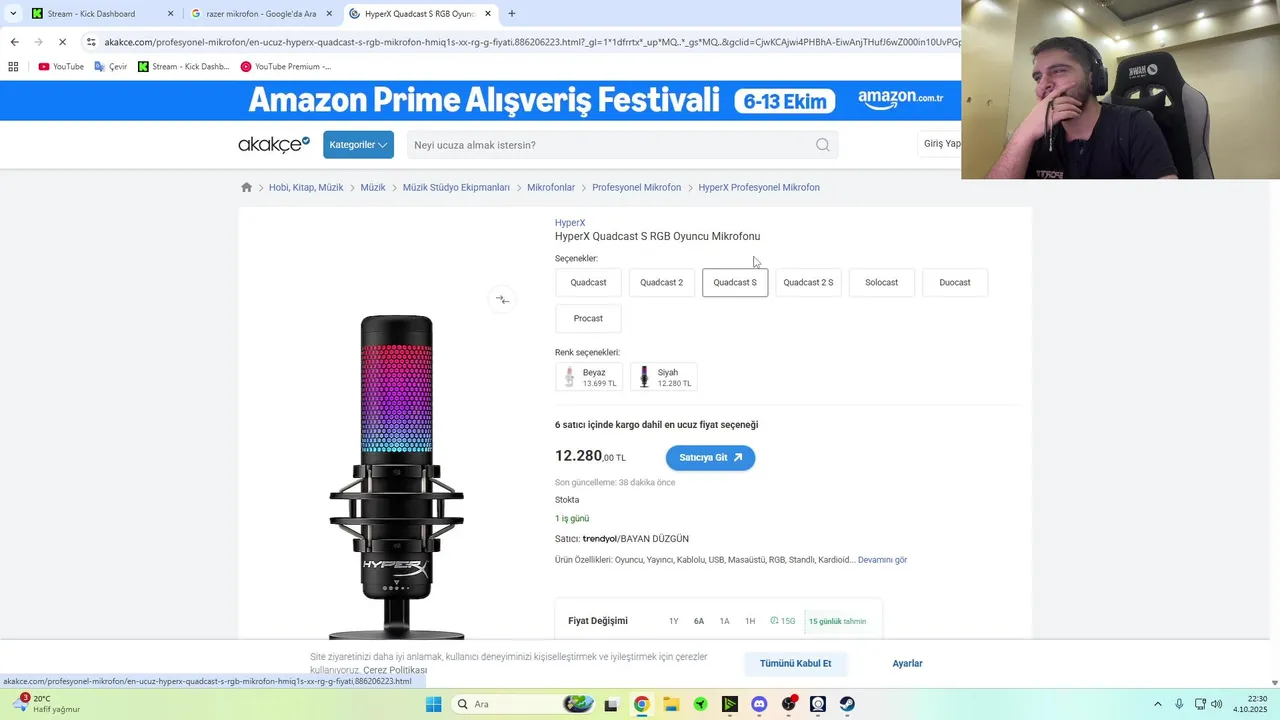Close the razer mikrofon Google tab
Viewport: 1280px width, 720px height.
pyautogui.click(x=329, y=14)
